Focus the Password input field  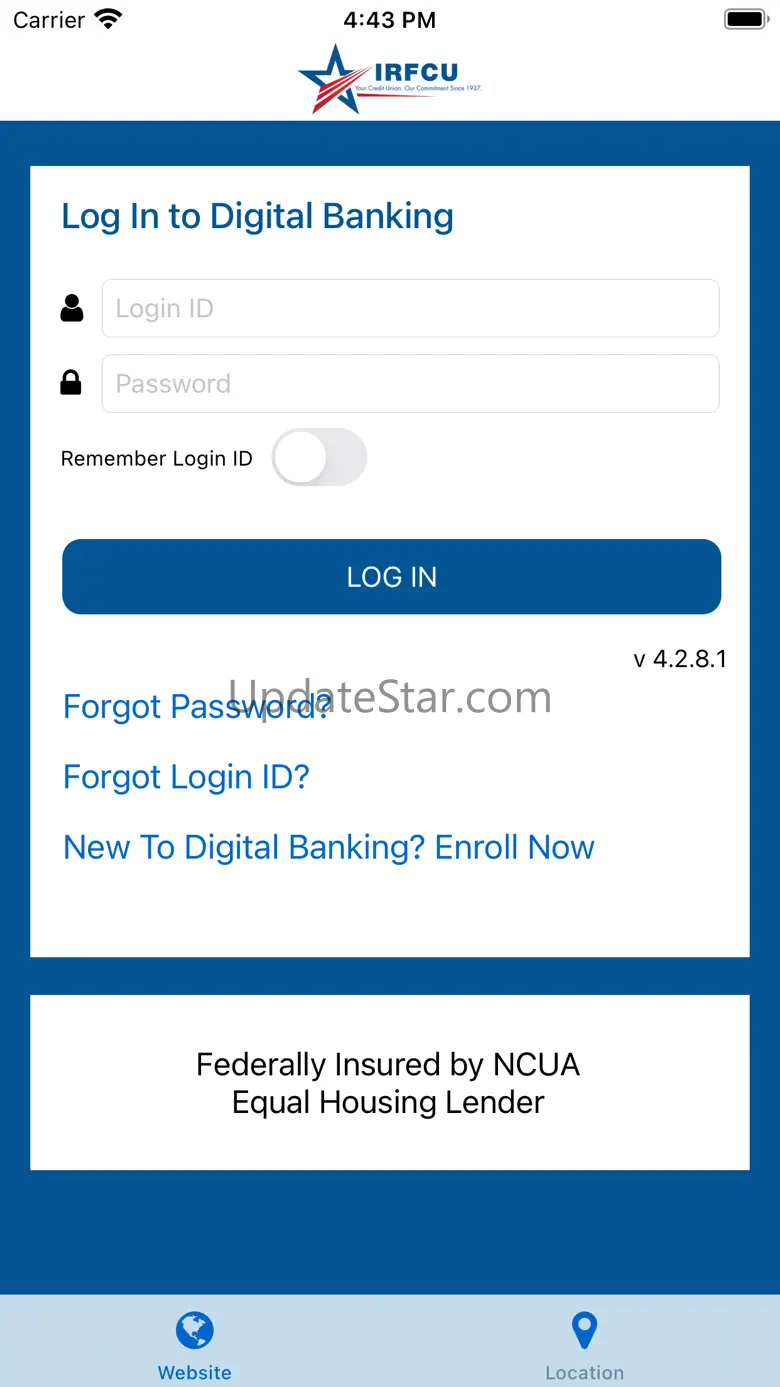pyautogui.click(x=410, y=383)
